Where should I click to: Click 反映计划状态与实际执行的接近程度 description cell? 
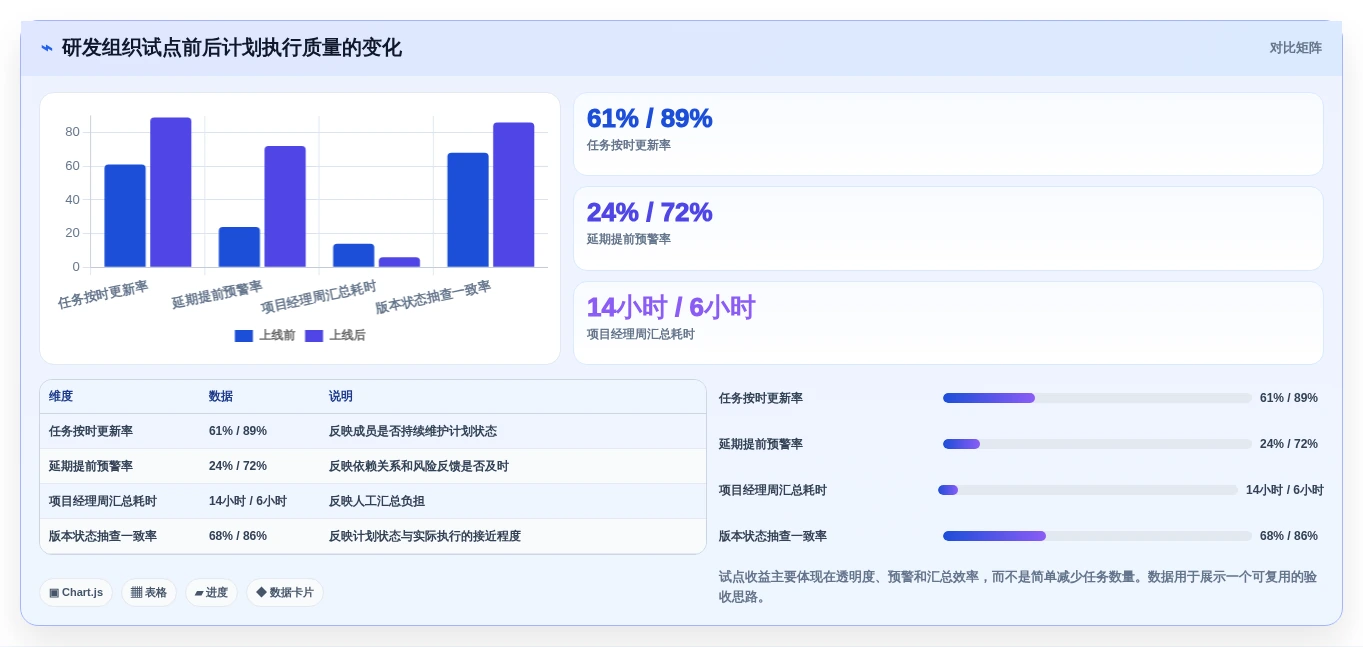[x=425, y=536]
